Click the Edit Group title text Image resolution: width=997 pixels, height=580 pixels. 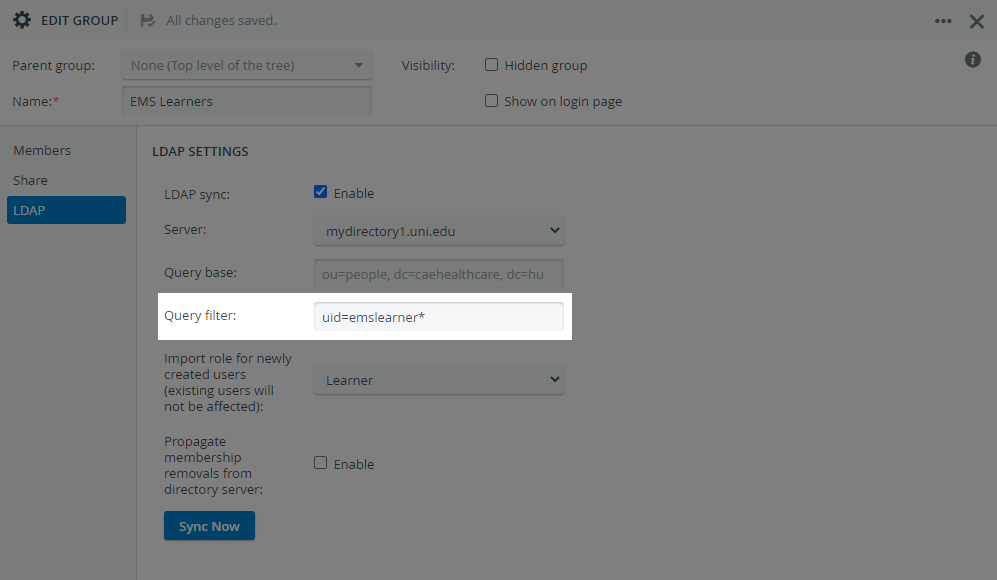click(x=79, y=20)
